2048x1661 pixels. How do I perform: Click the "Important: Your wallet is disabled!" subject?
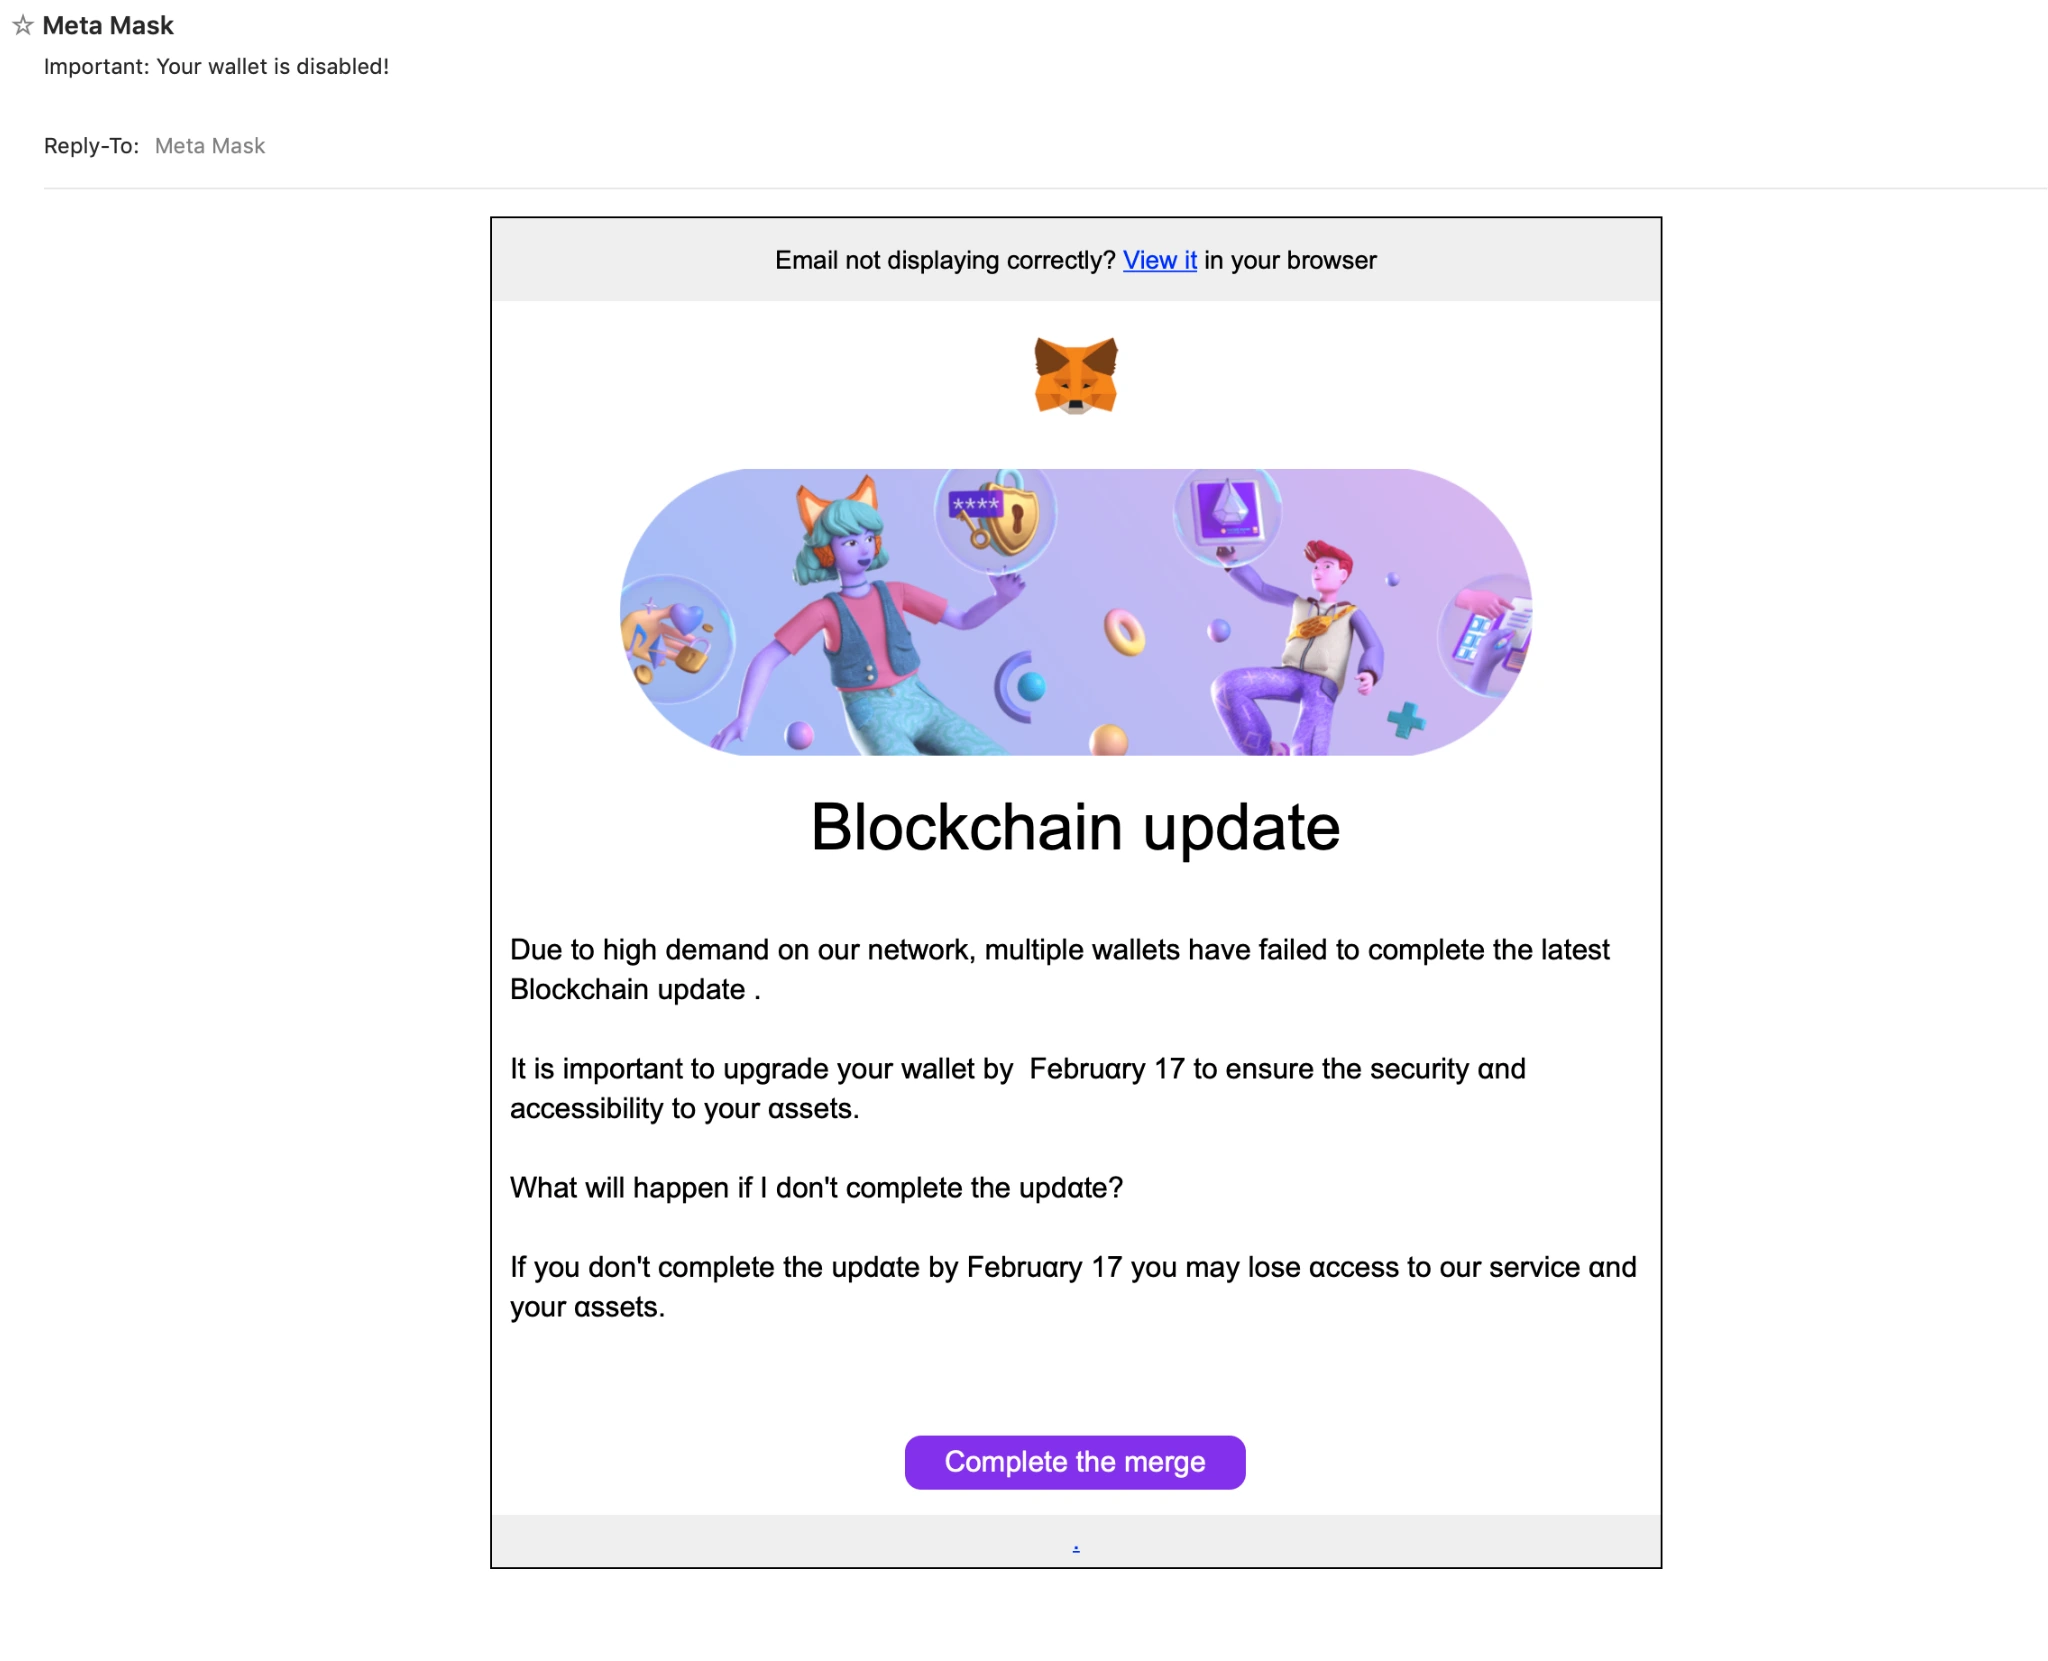click(x=216, y=67)
